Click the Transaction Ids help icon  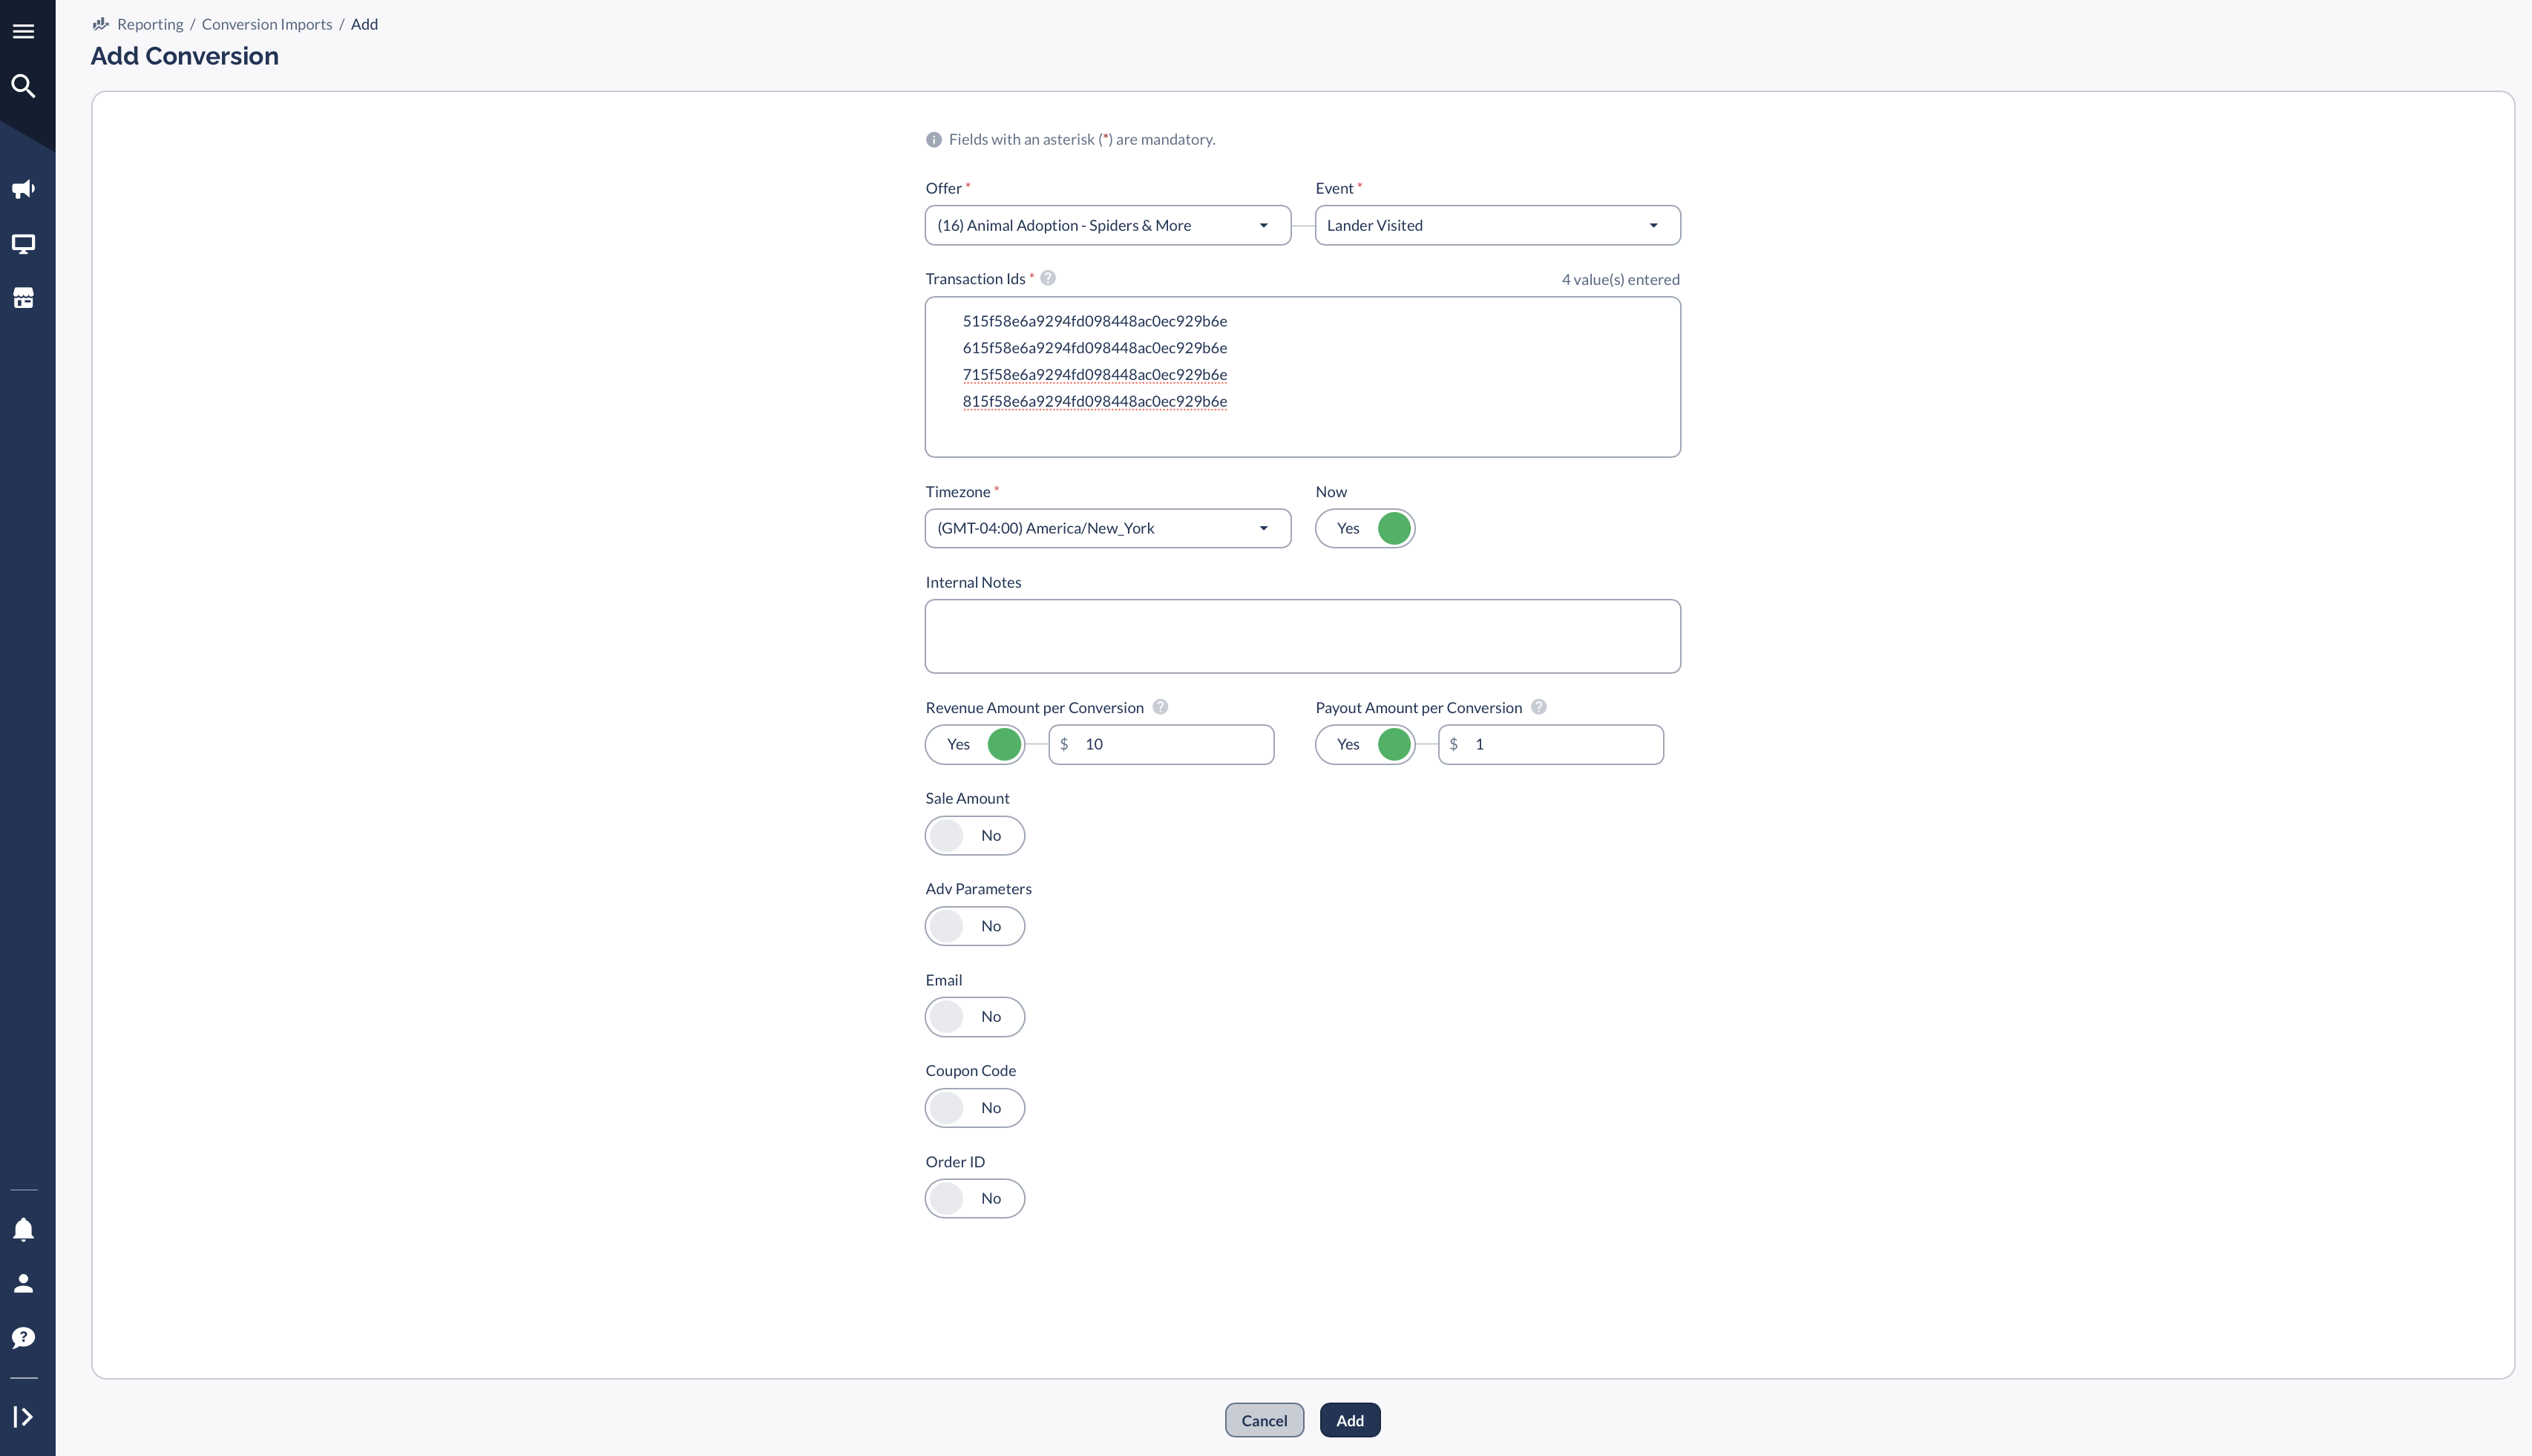(1048, 278)
